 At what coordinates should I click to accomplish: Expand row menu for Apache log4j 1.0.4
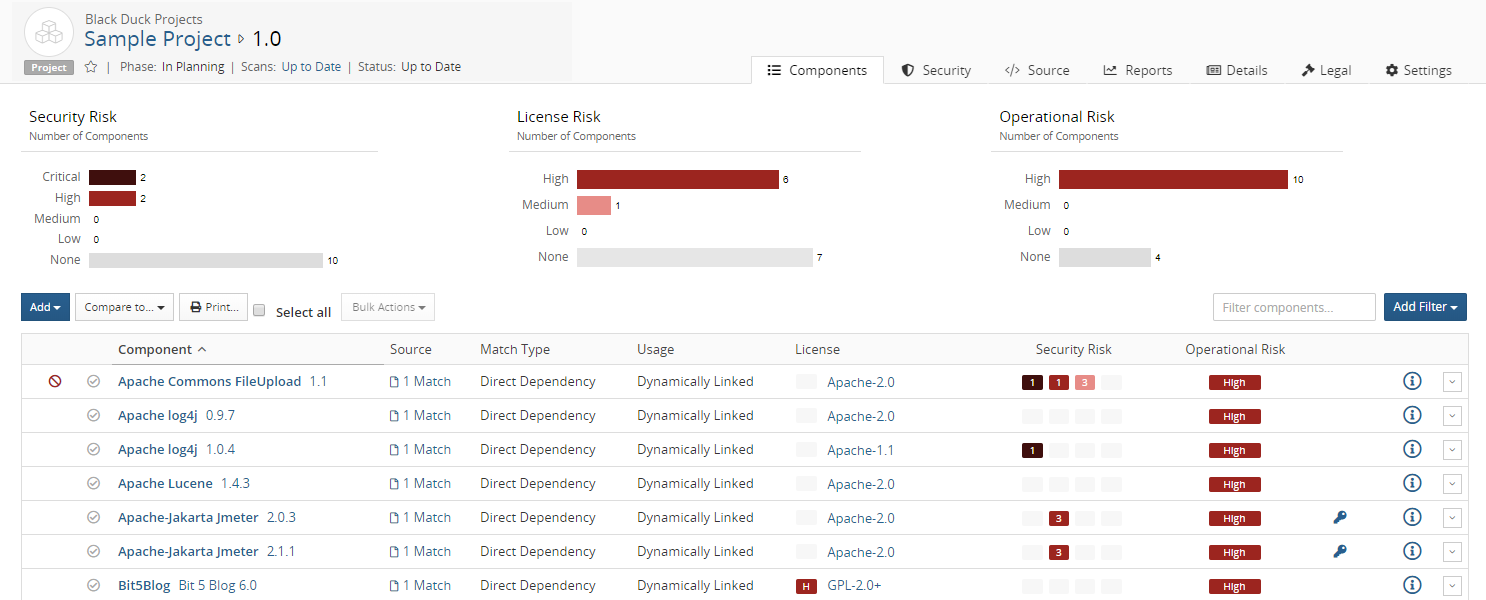(x=1452, y=450)
